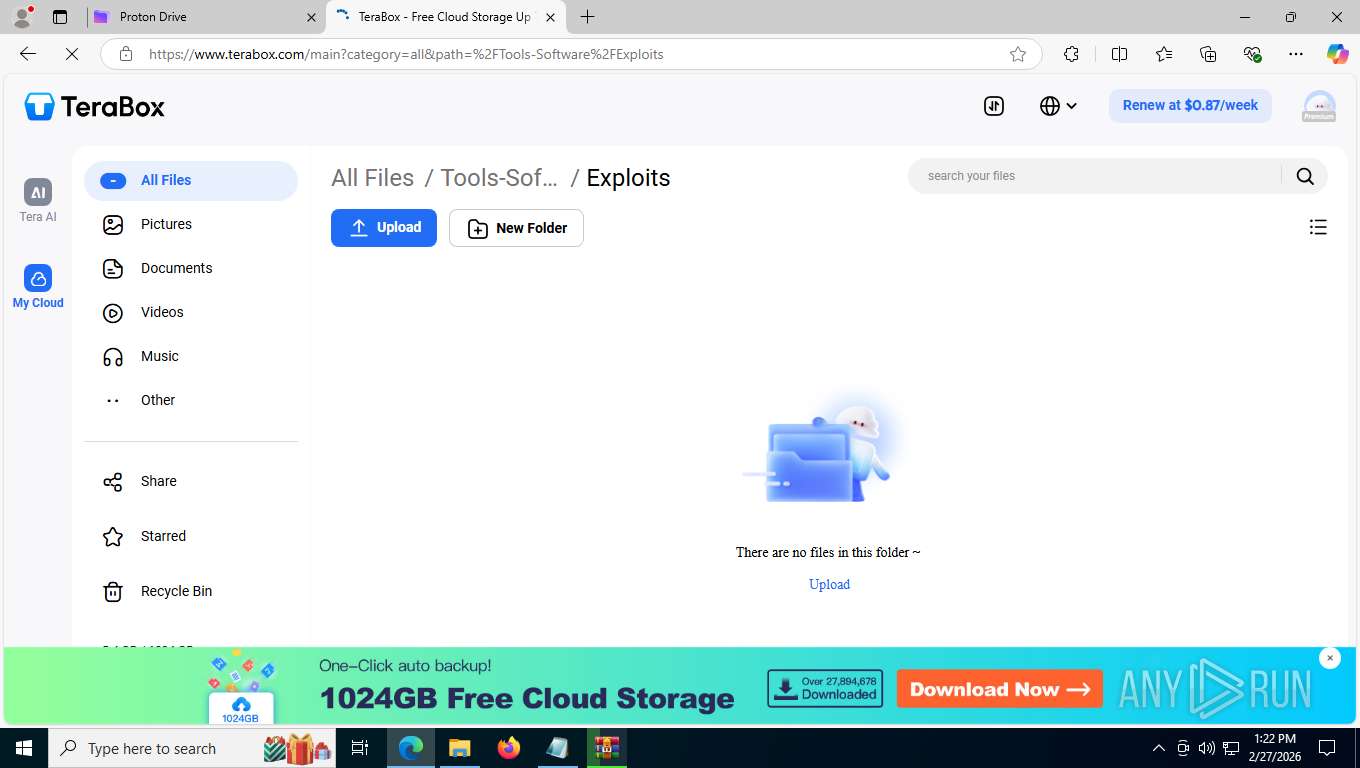Viewport: 1360px width, 768px height.
Task: Click the taskbar search box
Action: 193,748
